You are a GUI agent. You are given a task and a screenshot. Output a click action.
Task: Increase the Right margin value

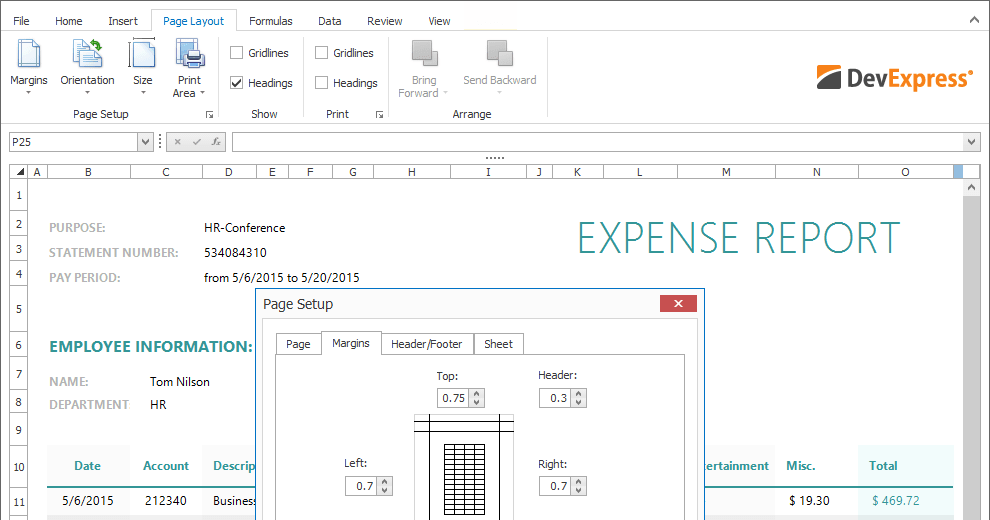(x=578, y=482)
